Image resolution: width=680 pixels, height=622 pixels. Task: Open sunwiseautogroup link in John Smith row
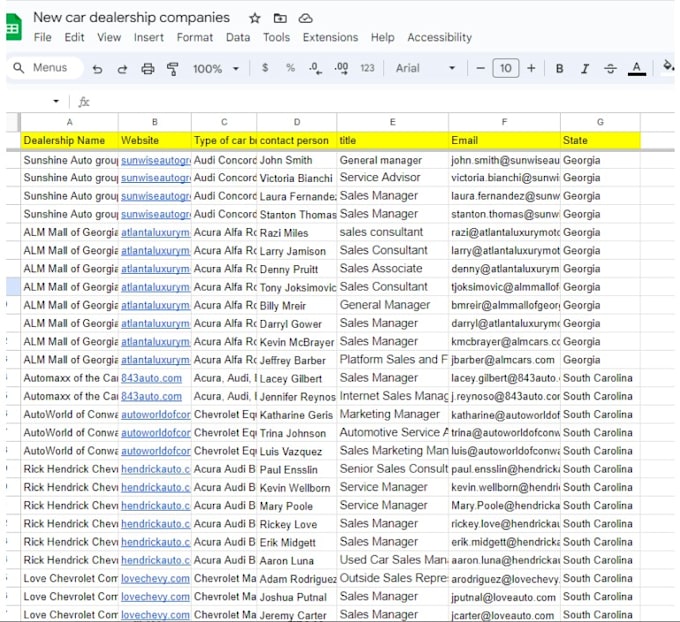click(x=155, y=160)
